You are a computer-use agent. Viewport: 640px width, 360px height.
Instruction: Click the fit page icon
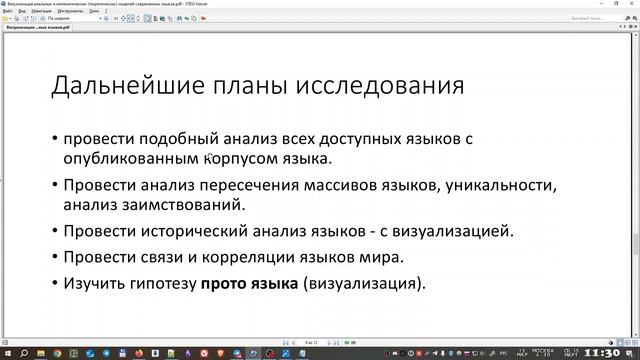(x=123, y=18)
